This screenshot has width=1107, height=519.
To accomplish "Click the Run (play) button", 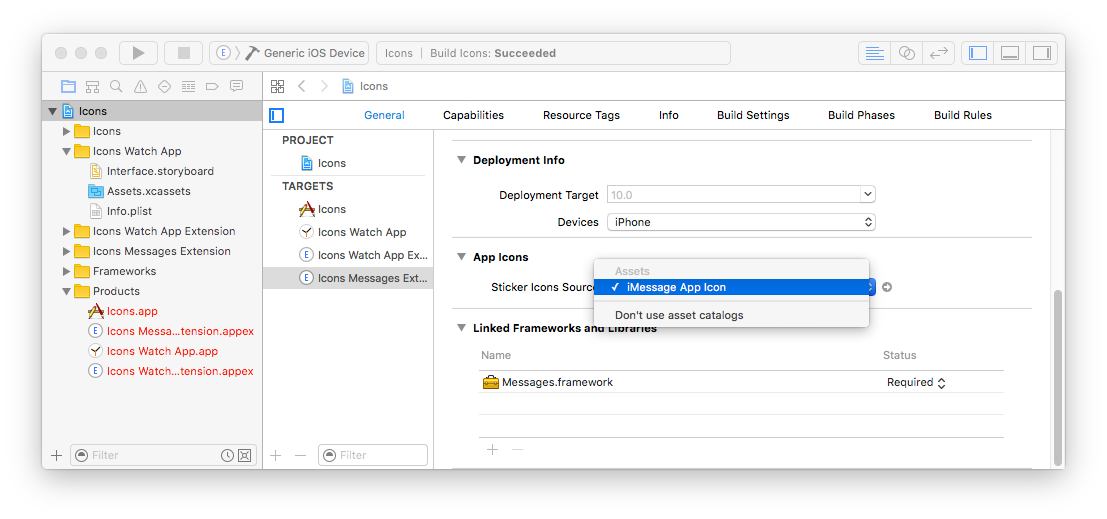I will click(x=138, y=53).
